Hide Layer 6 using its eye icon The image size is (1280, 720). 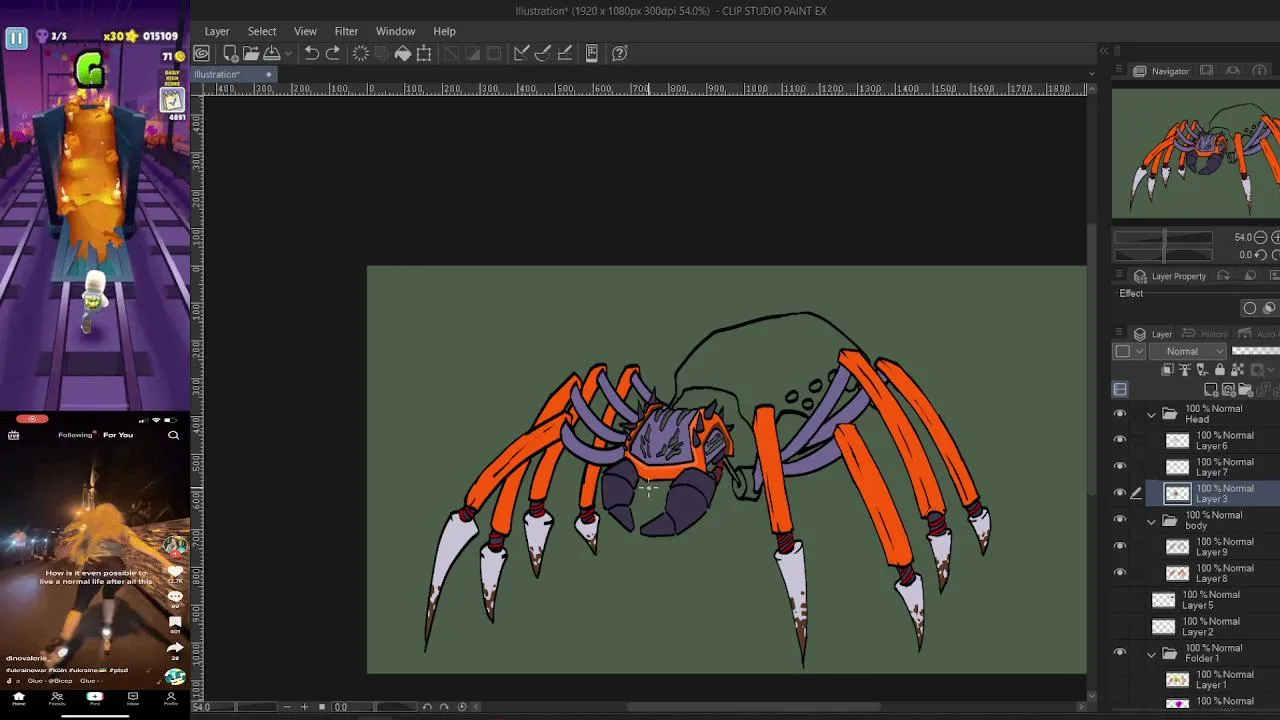1120,440
